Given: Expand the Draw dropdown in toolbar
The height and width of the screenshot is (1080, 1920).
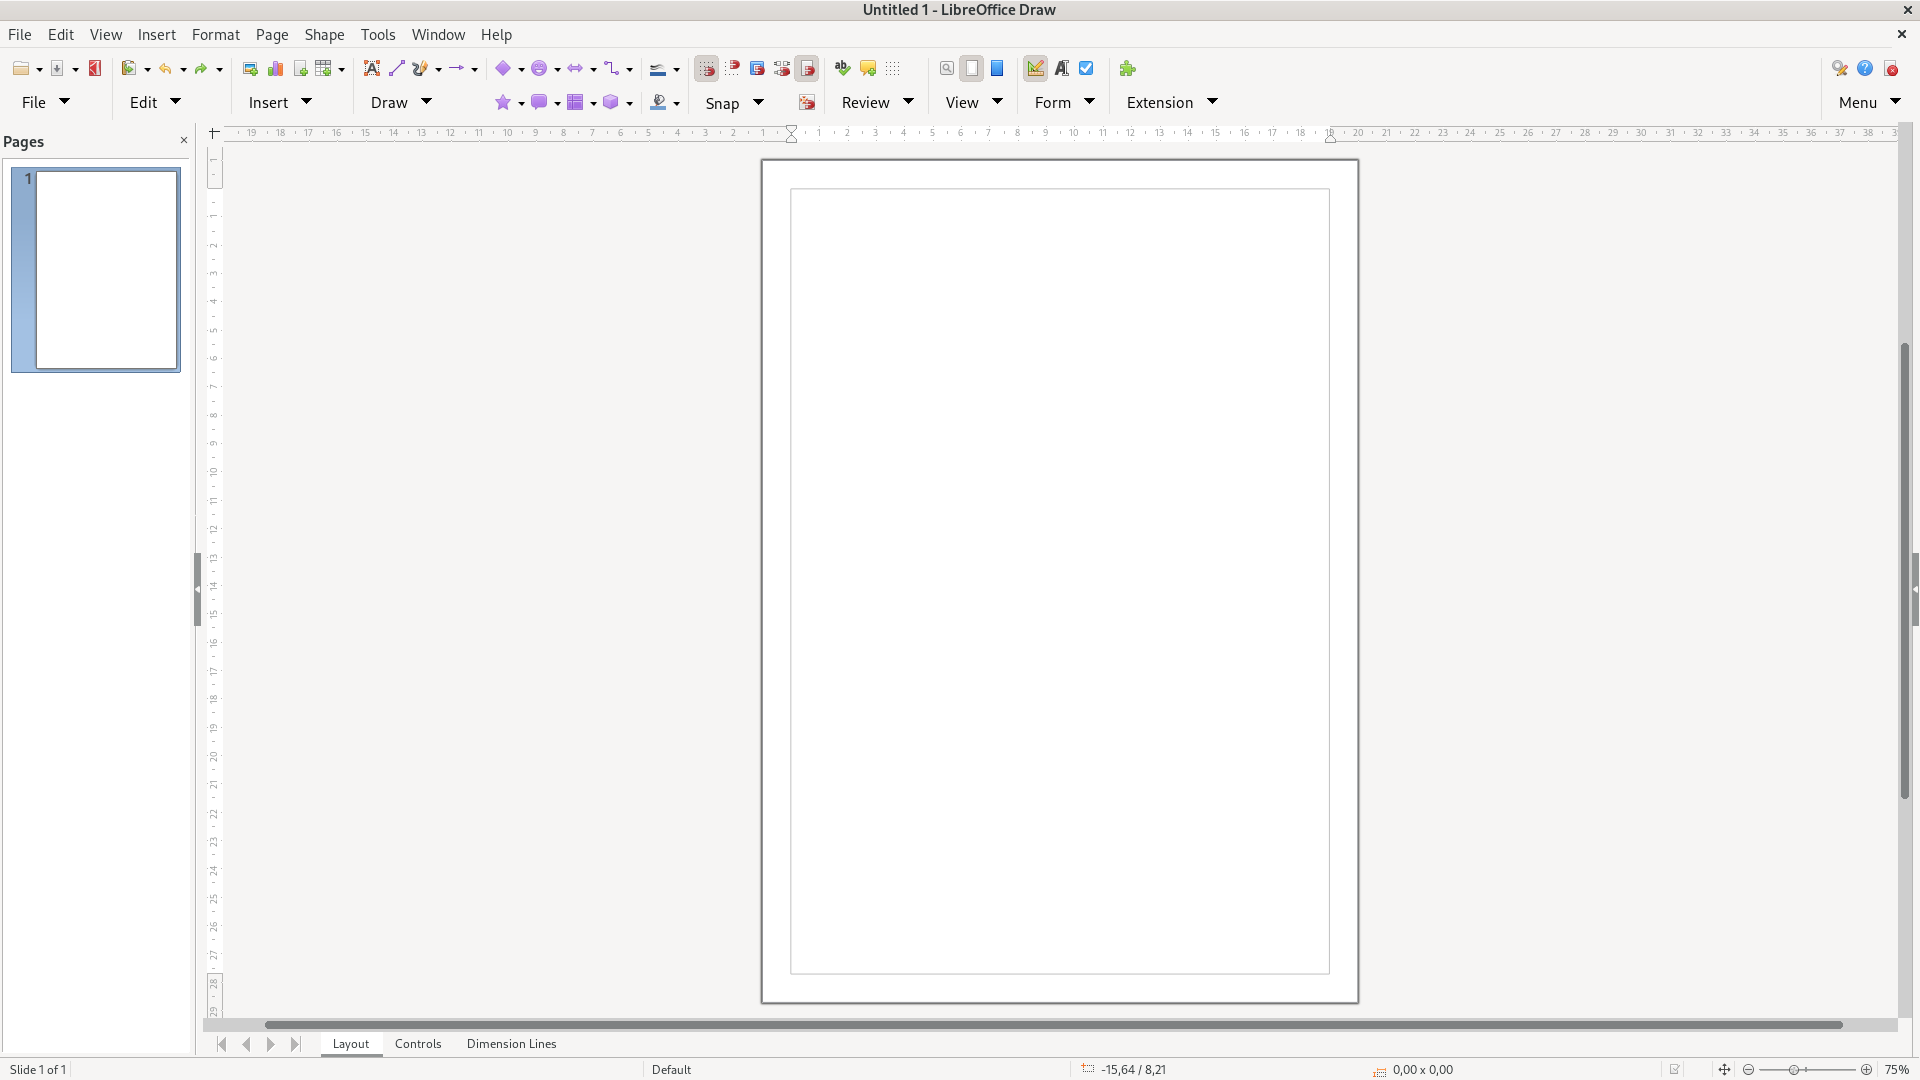Looking at the screenshot, I should coord(427,102).
